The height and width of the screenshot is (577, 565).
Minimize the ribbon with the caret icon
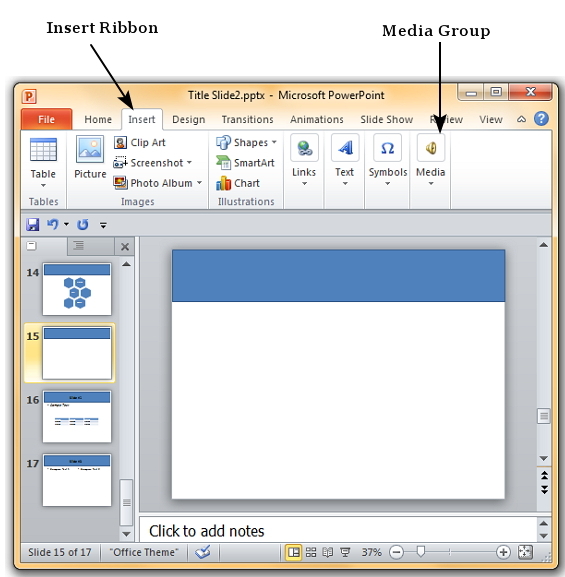point(521,119)
